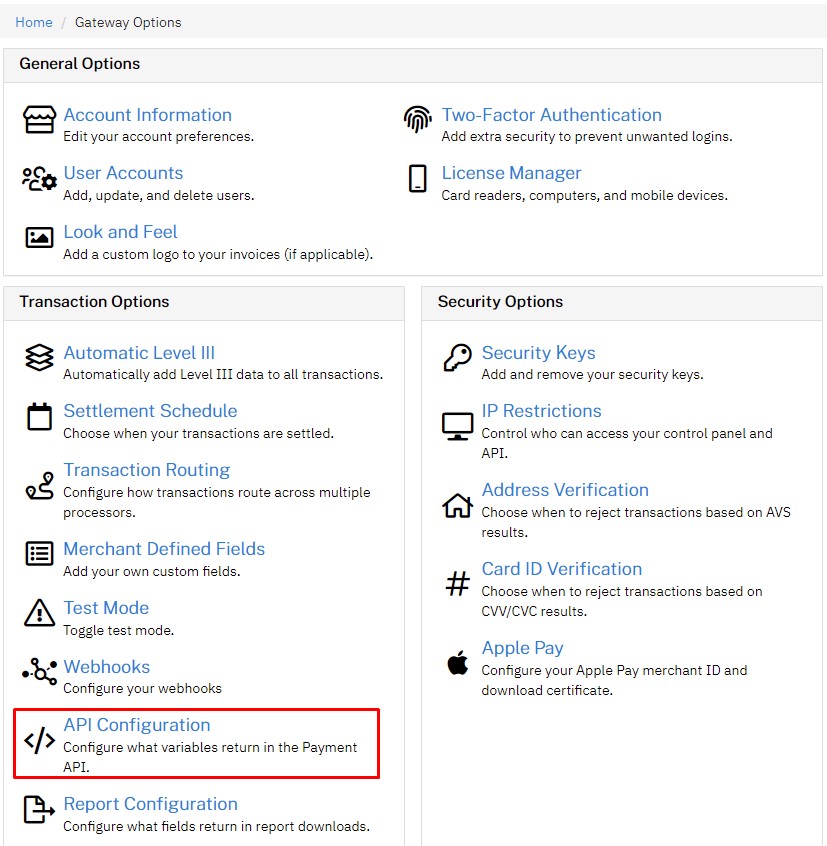Open the Automatic Level III link

pyautogui.click(x=139, y=353)
